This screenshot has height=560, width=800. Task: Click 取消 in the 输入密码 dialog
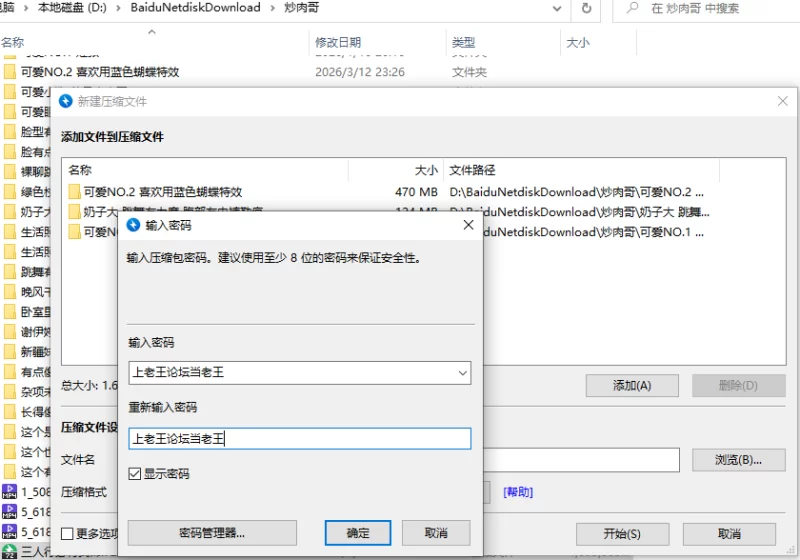436,533
